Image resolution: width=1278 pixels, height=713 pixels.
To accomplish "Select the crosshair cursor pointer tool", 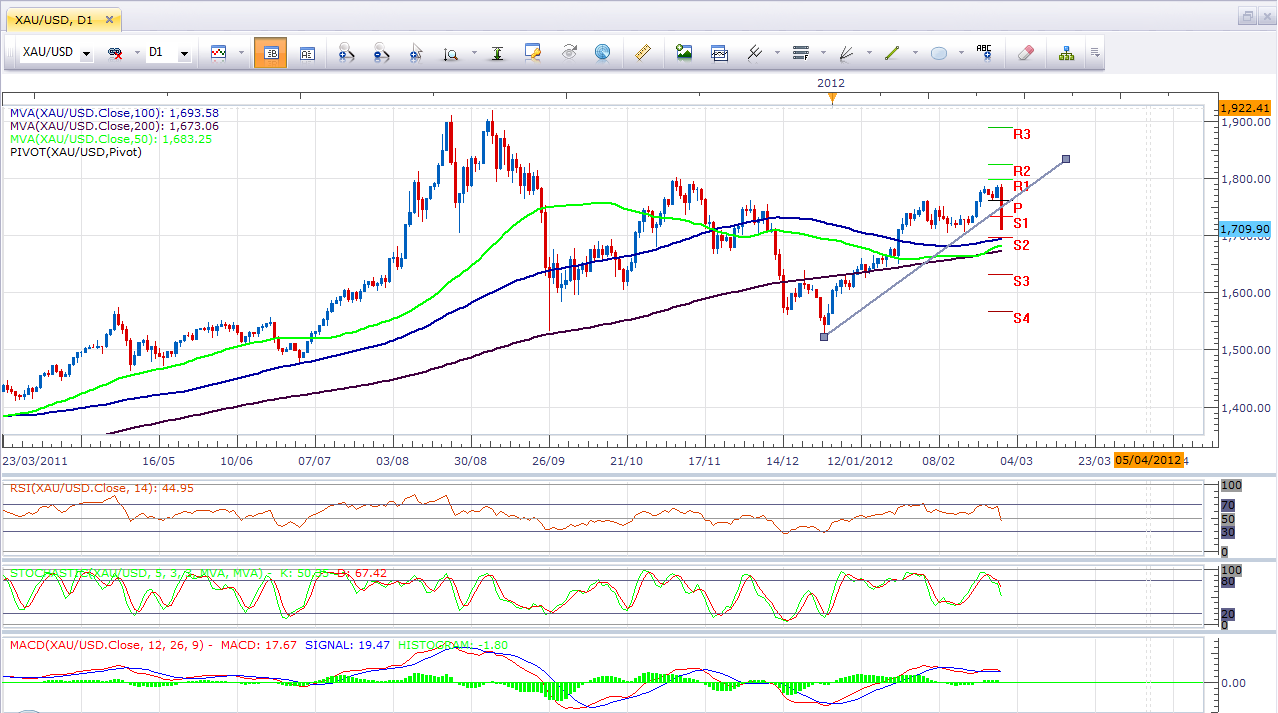I will coord(416,53).
